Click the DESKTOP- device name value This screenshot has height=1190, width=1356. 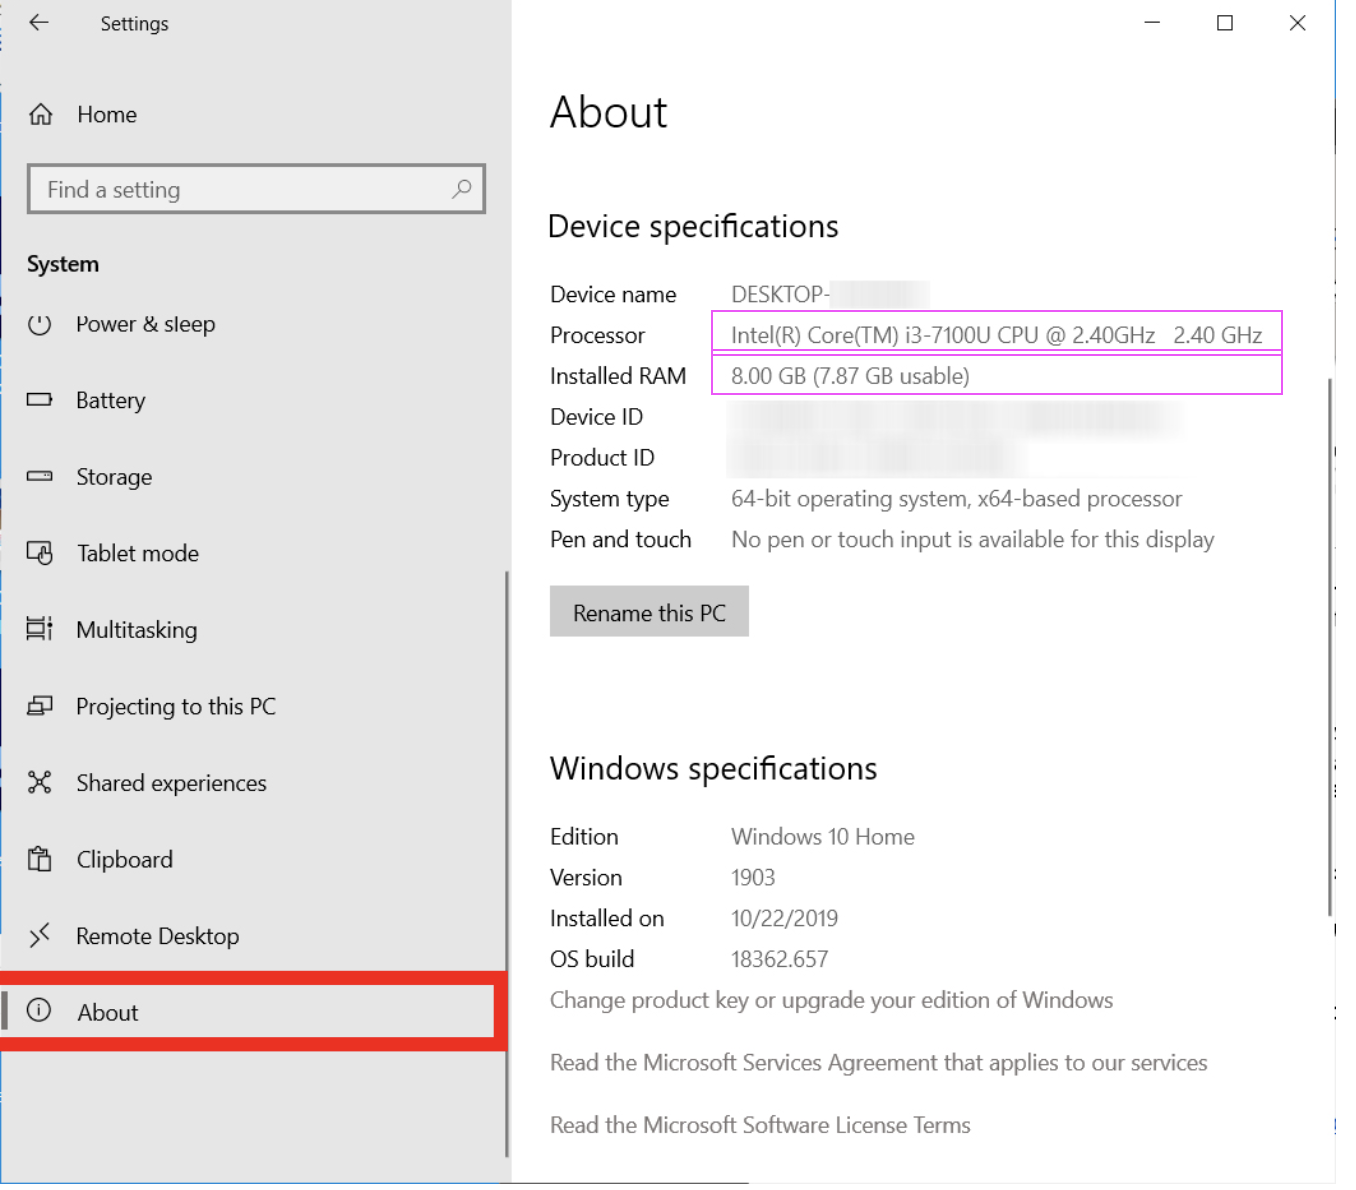[x=780, y=294]
